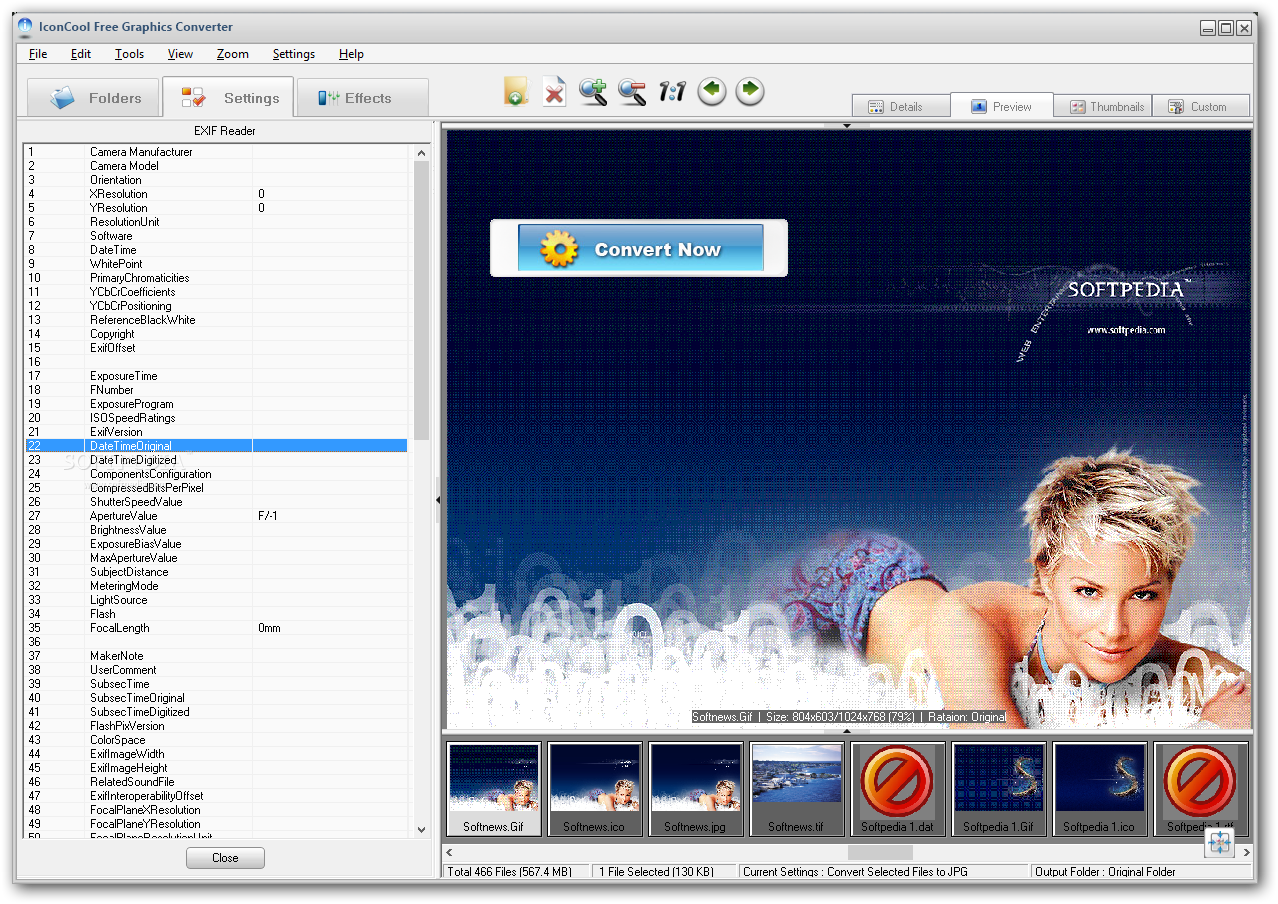Click EXIF list scrollbar up arrow
Screen dimensions: 1278x904
click(421, 153)
